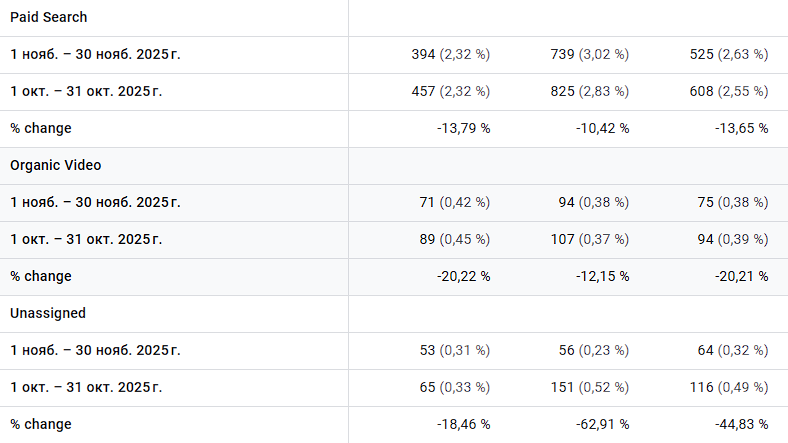788x443 pixels.
Task: Click the 151 (0,52 %) cell
Action: click(591, 387)
